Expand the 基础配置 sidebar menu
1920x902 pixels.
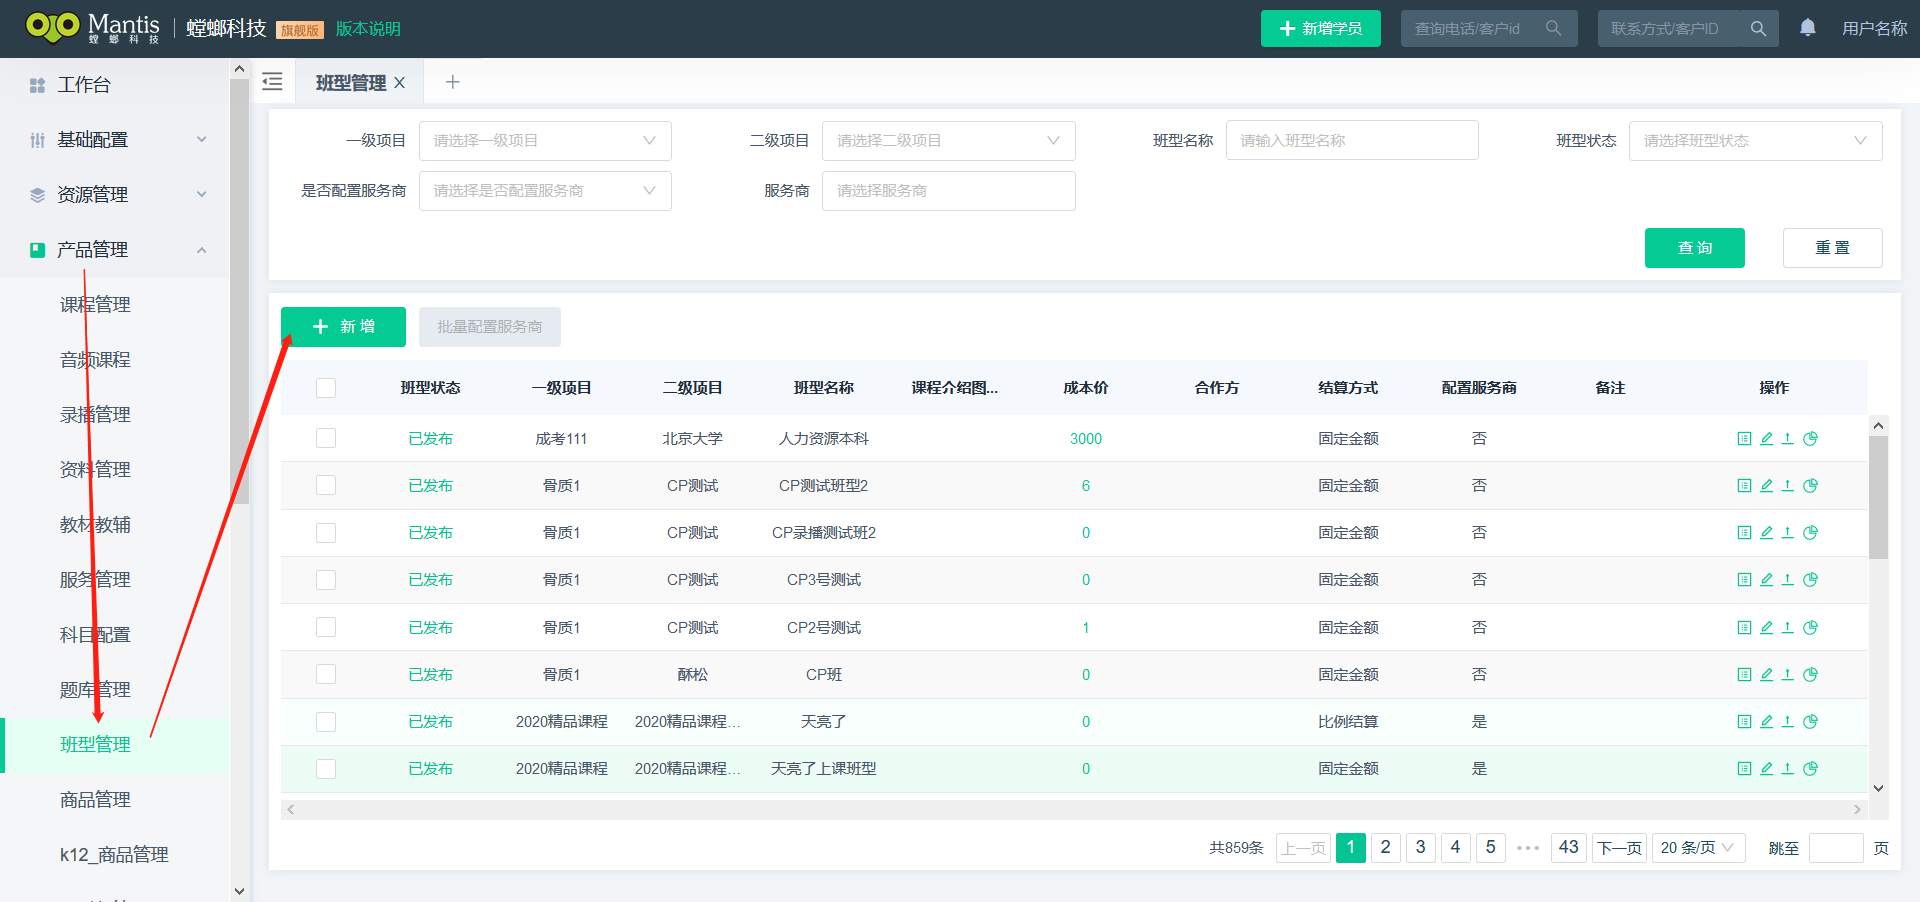[x=115, y=140]
